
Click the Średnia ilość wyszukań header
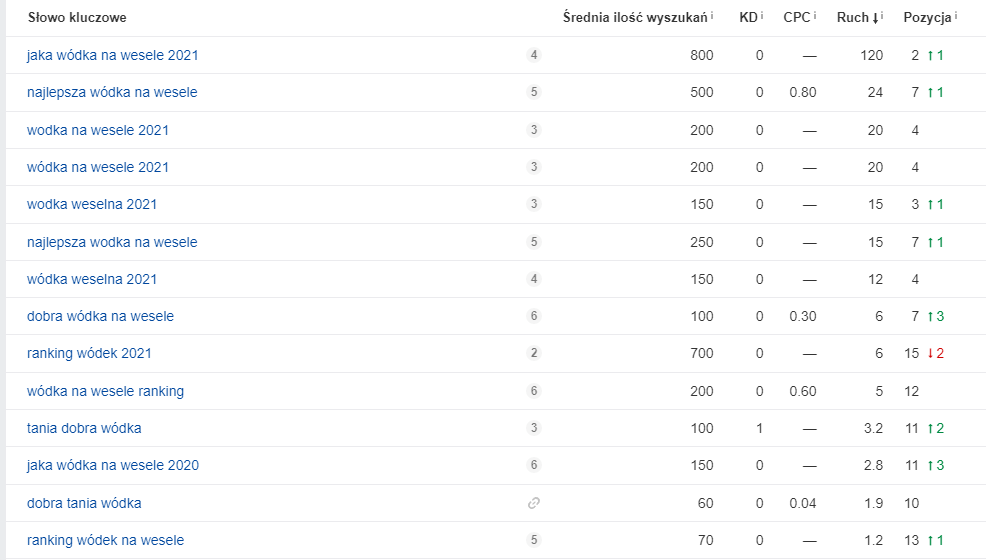click(x=635, y=17)
